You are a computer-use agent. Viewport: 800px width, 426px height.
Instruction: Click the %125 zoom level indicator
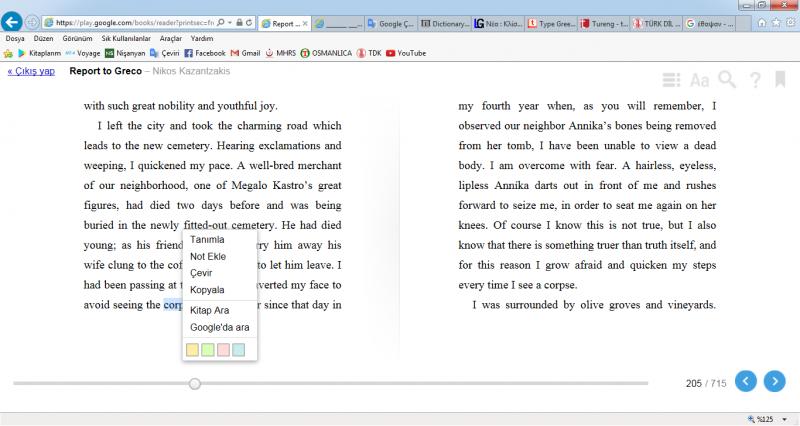click(761, 419)
